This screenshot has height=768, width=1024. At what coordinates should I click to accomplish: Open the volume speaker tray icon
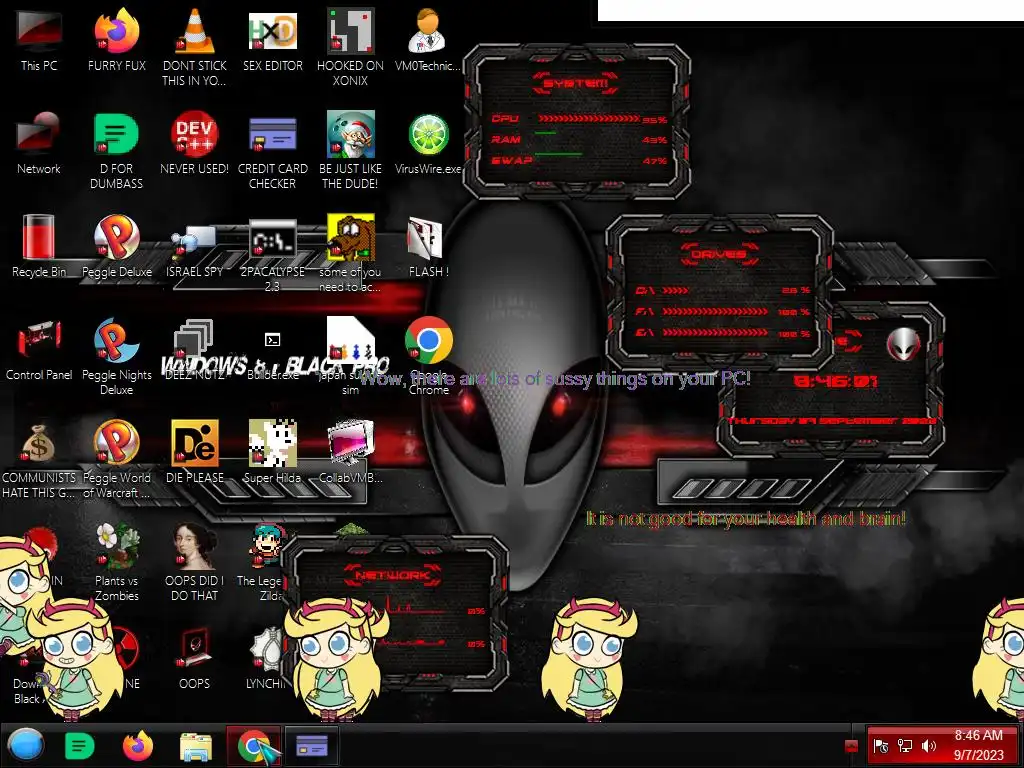[928, 746]
